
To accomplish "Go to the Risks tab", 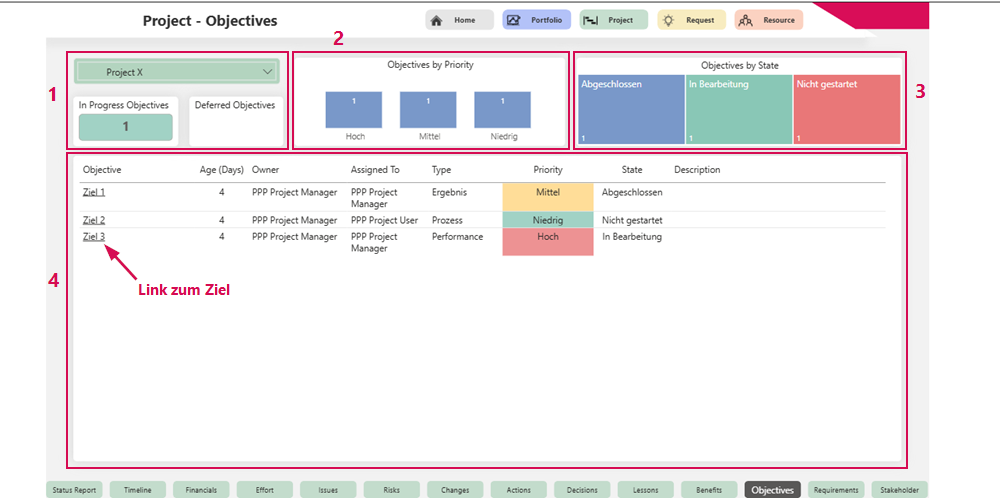I will click(392, 490).
